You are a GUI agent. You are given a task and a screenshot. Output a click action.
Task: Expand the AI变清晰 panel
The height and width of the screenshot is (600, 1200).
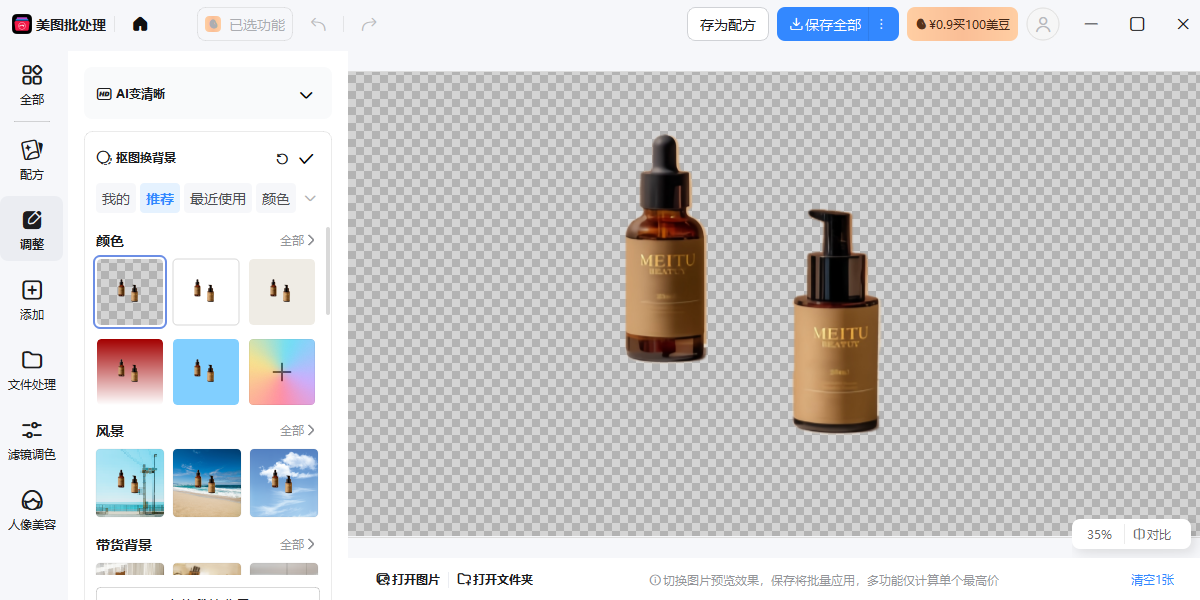point(306,95)
